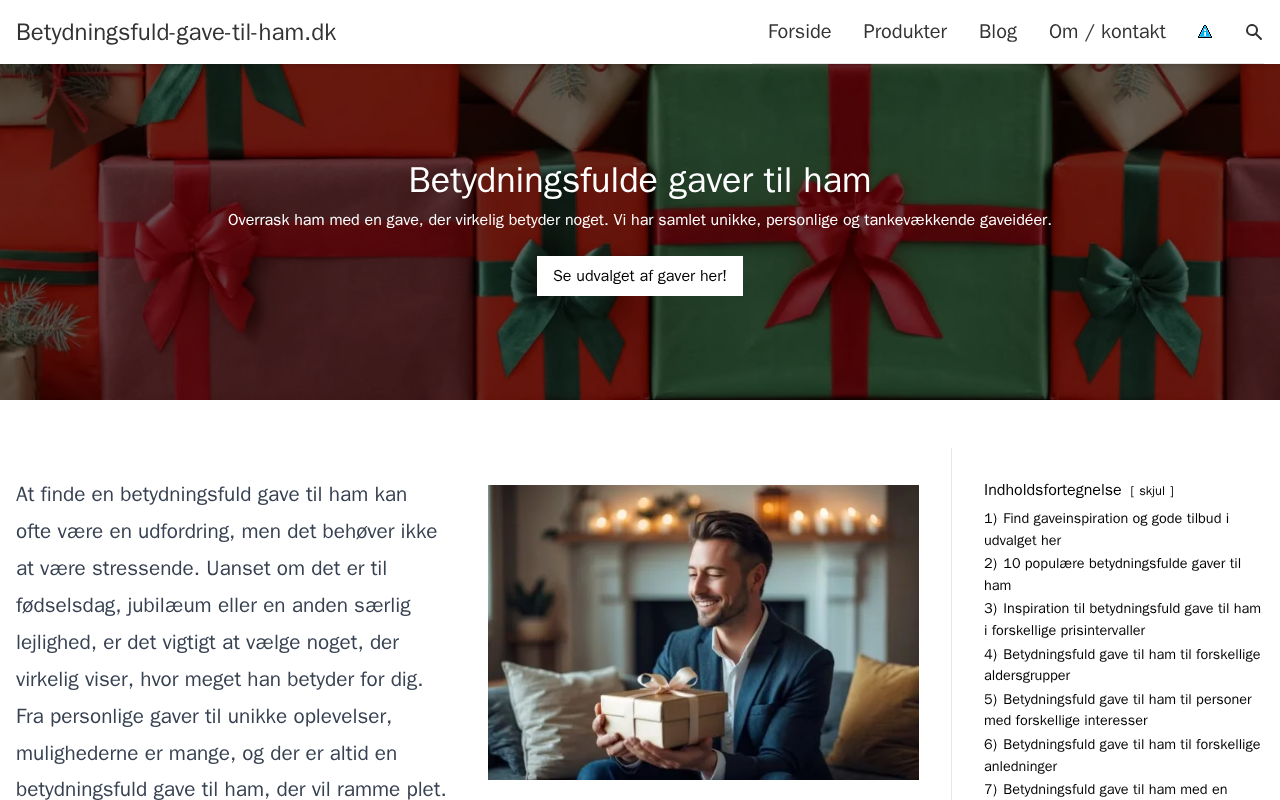
Task: Click the blue triangle icon in navbar
Action: pyautogui.click(x=1205, y=32)
